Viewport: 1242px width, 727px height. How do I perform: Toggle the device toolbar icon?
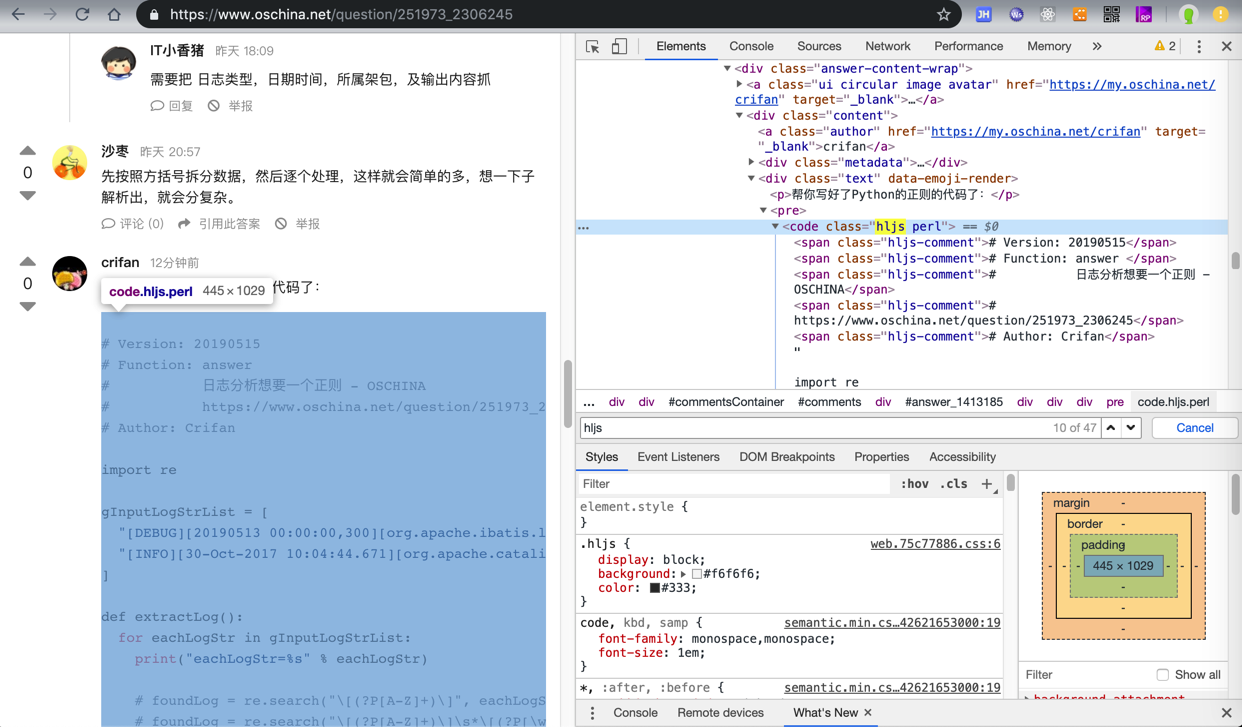pyautogui.click(x=619, y=47)
